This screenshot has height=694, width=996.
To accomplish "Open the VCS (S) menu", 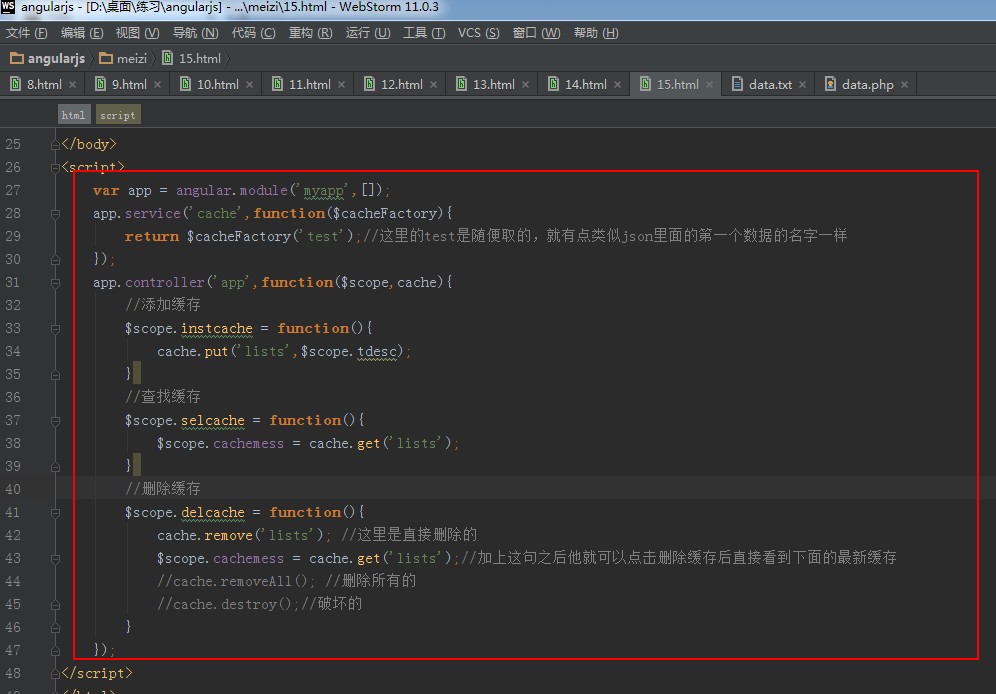I will coord(478,33).
